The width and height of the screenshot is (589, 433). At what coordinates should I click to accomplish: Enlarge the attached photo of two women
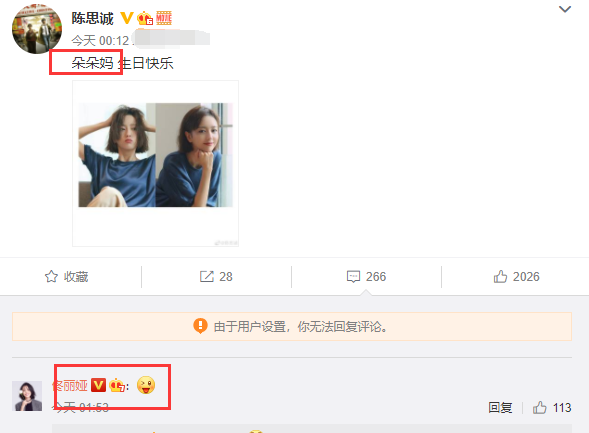coord(156,155)
